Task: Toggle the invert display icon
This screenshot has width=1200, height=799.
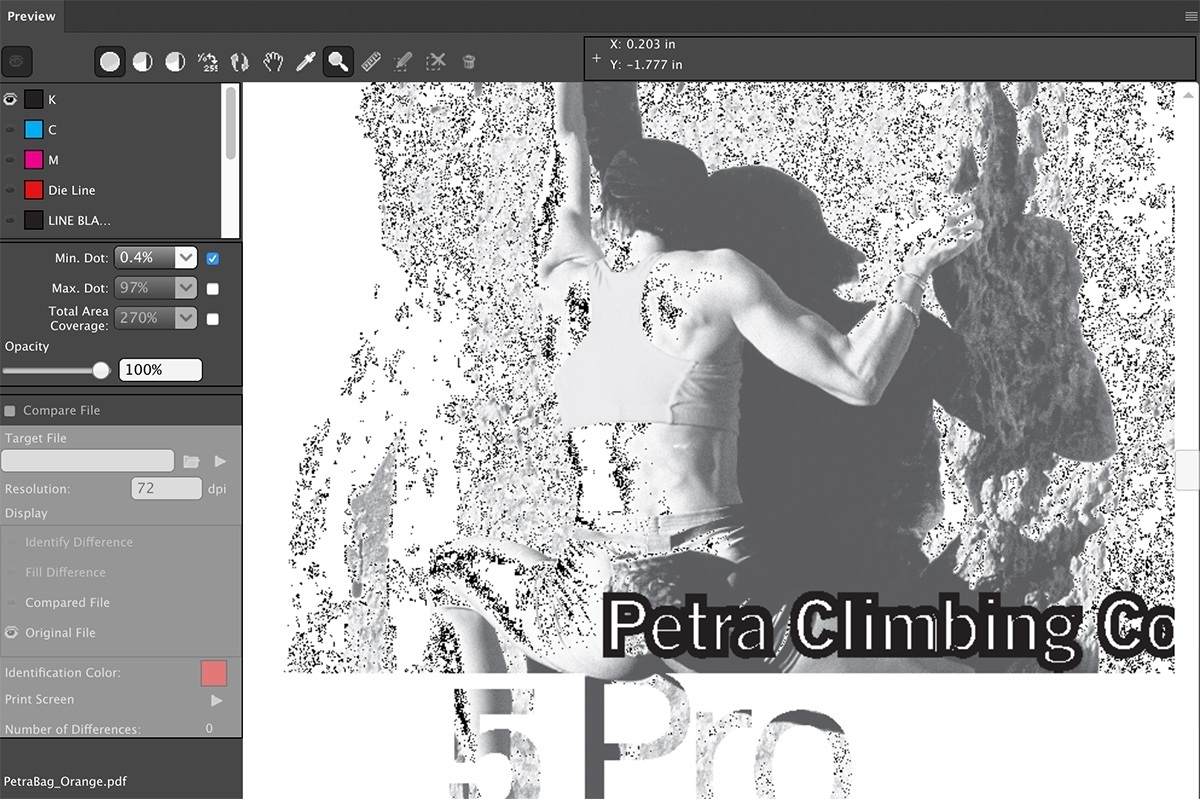Action: [x=238, y=61]
